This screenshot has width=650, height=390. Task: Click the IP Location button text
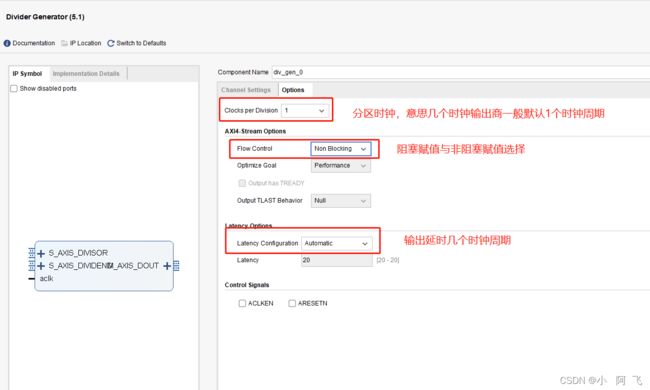[x=85, y=43]
